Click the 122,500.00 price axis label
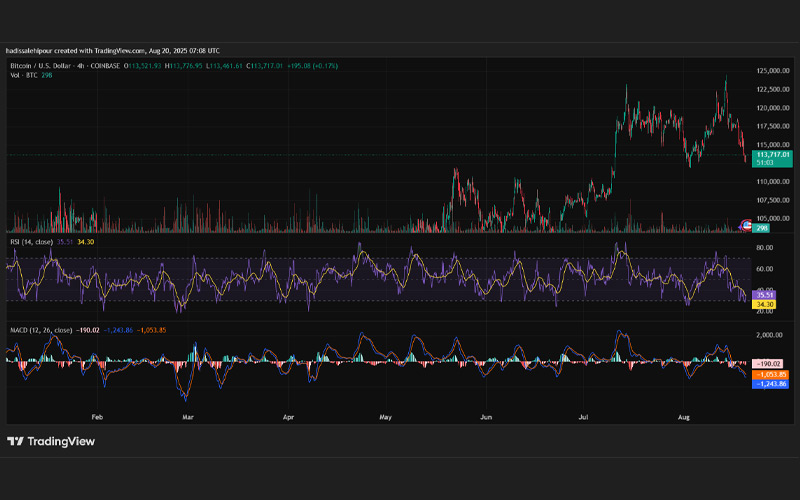The image size is (800, 500). (773, 89)
